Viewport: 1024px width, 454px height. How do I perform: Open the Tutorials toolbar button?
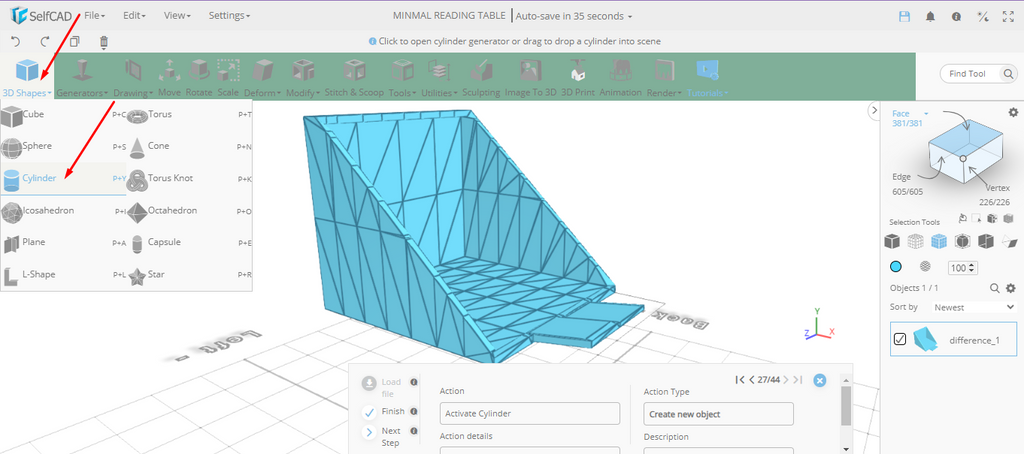(707, 78)
